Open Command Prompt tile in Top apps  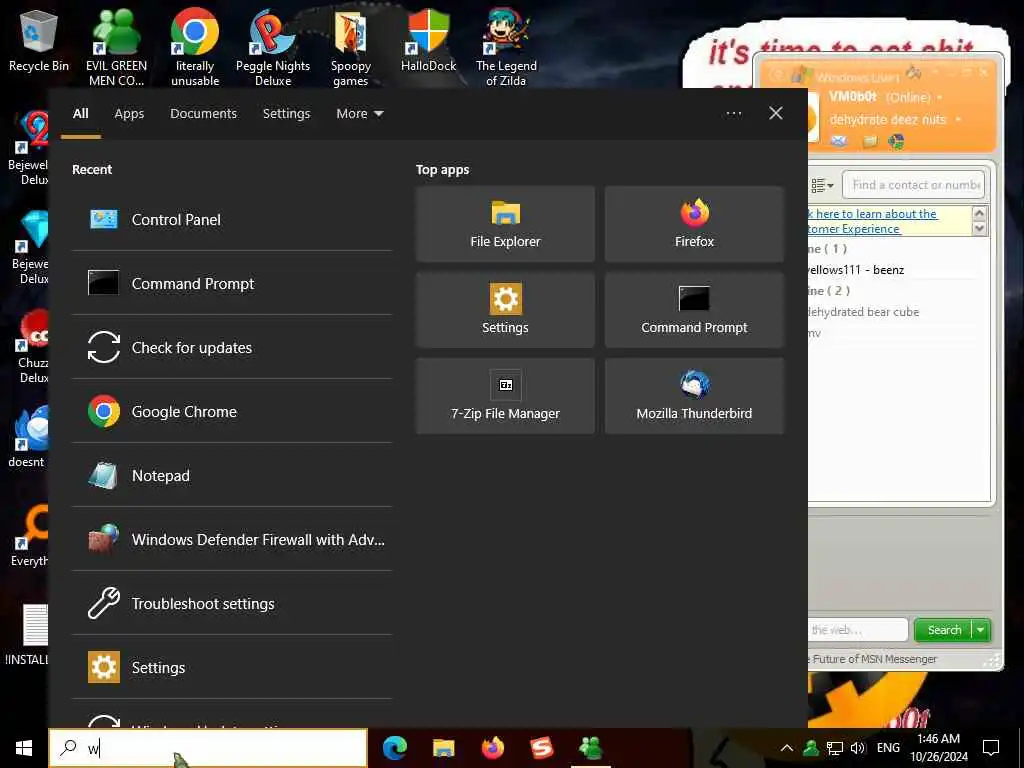[x=694, y=310]
